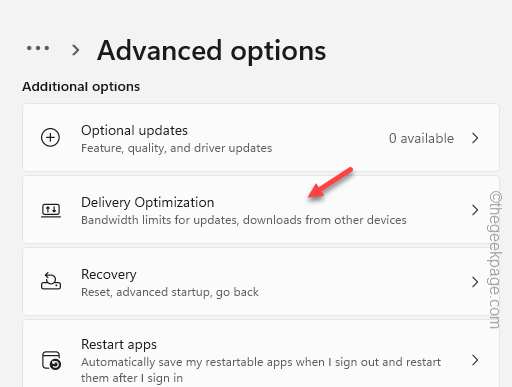Open the Optional updates title

134,130
